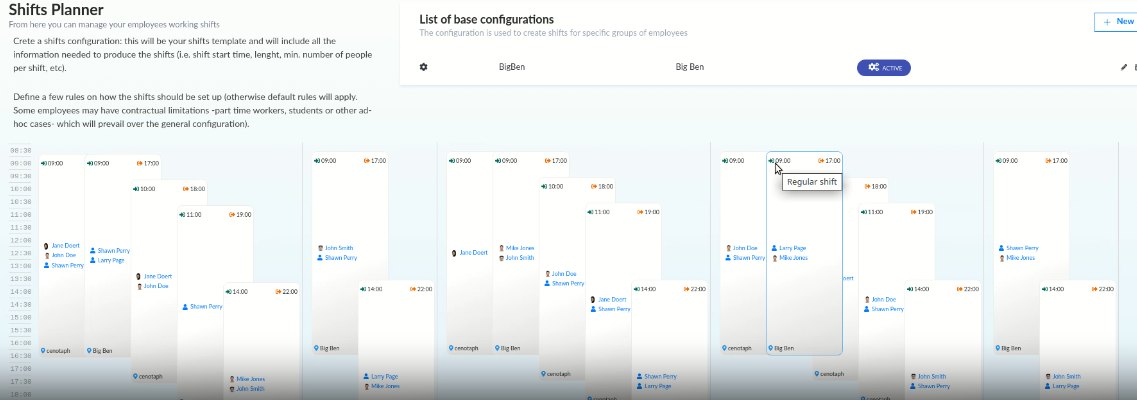Click the cenotaph pin in Jane Doert's solo shift
Image resolution: width=1137 pixels, height=400 pixels.
tap(451, 349)
